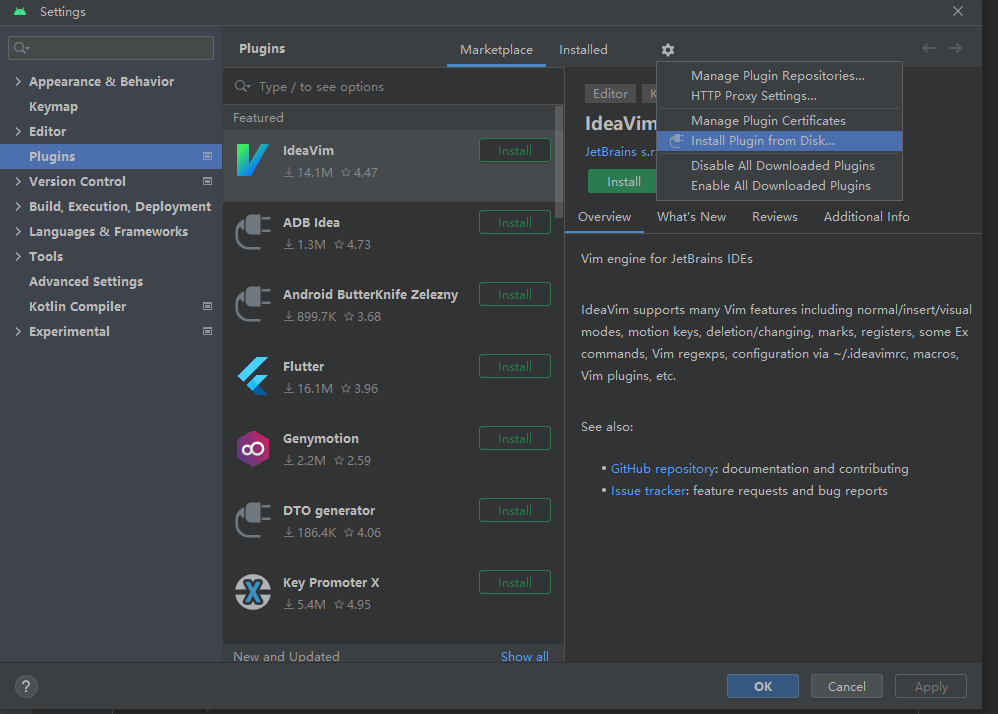
Task: Click the plugins gear settings icon
Action: point(668,50)
